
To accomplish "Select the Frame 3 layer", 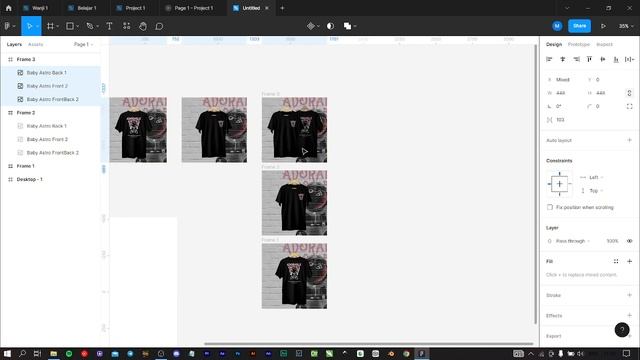I will (x=50, y=59).
